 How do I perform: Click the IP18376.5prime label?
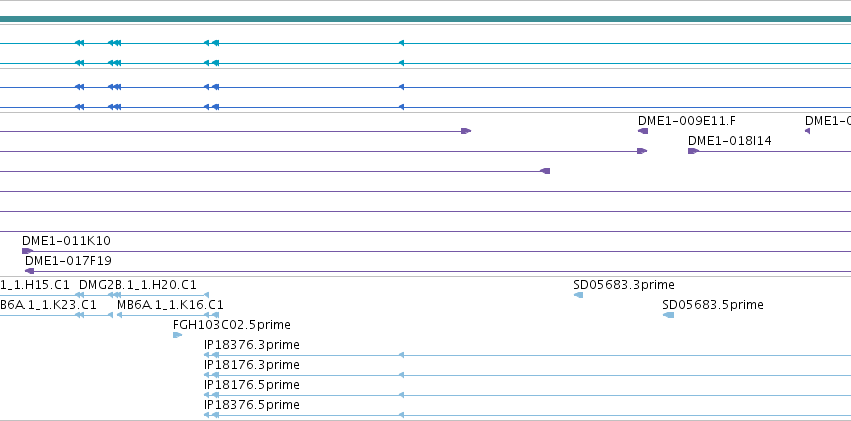tap(252, 405)
